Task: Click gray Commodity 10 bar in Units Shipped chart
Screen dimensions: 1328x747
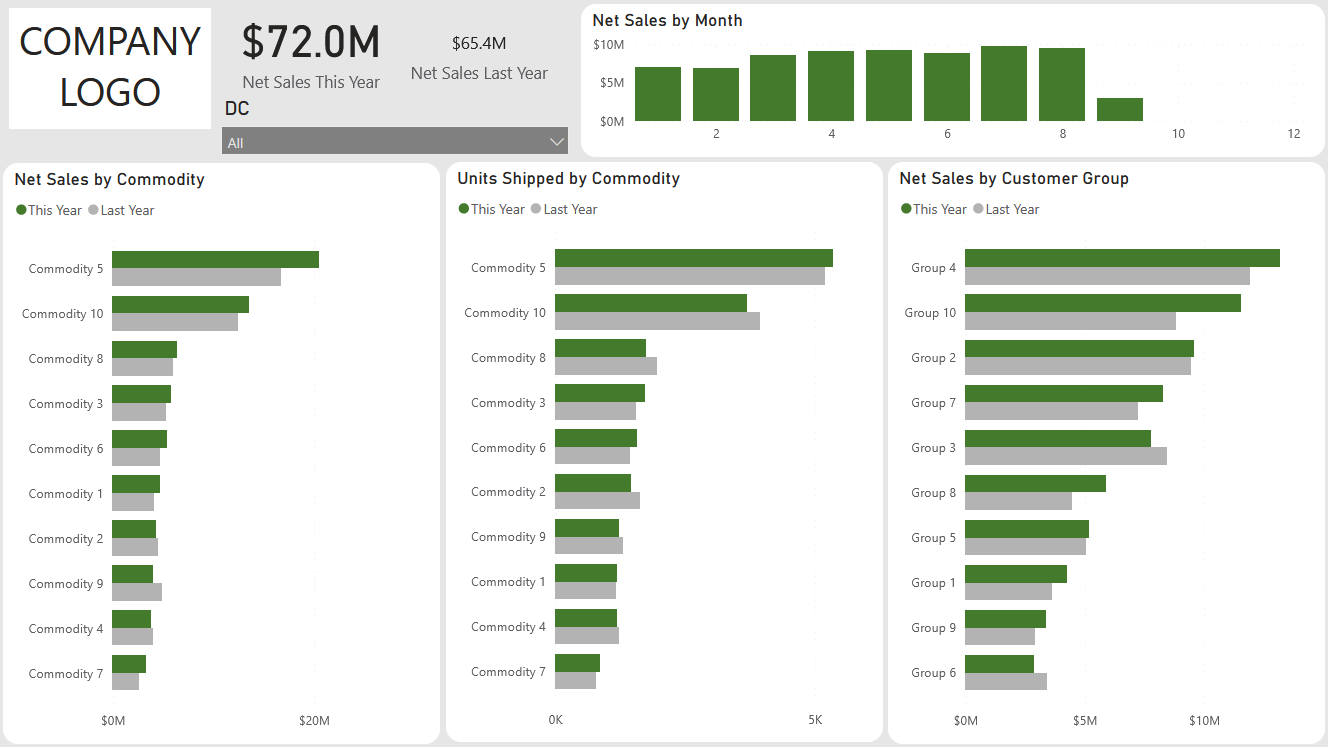Action: tap(657, 321)
